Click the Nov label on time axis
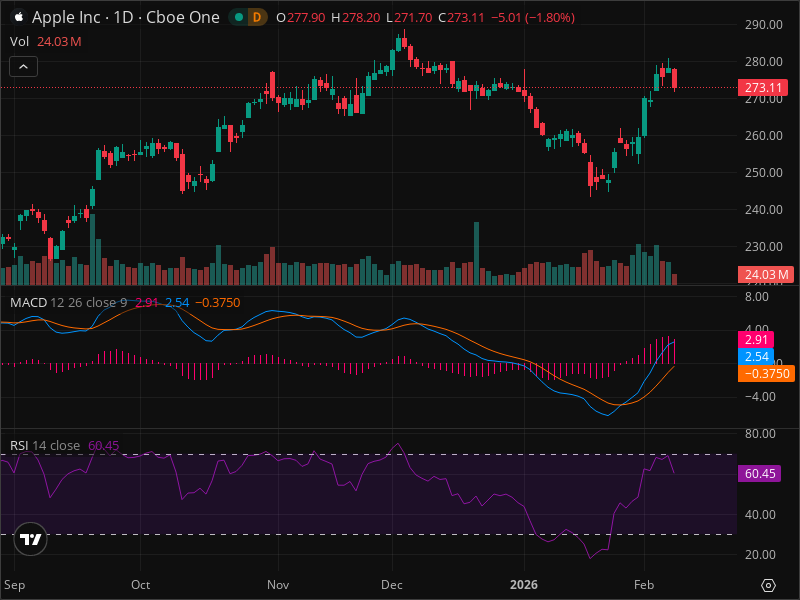Image resolution: width=800 pixels, height=600 pixels. click(278, 585)
